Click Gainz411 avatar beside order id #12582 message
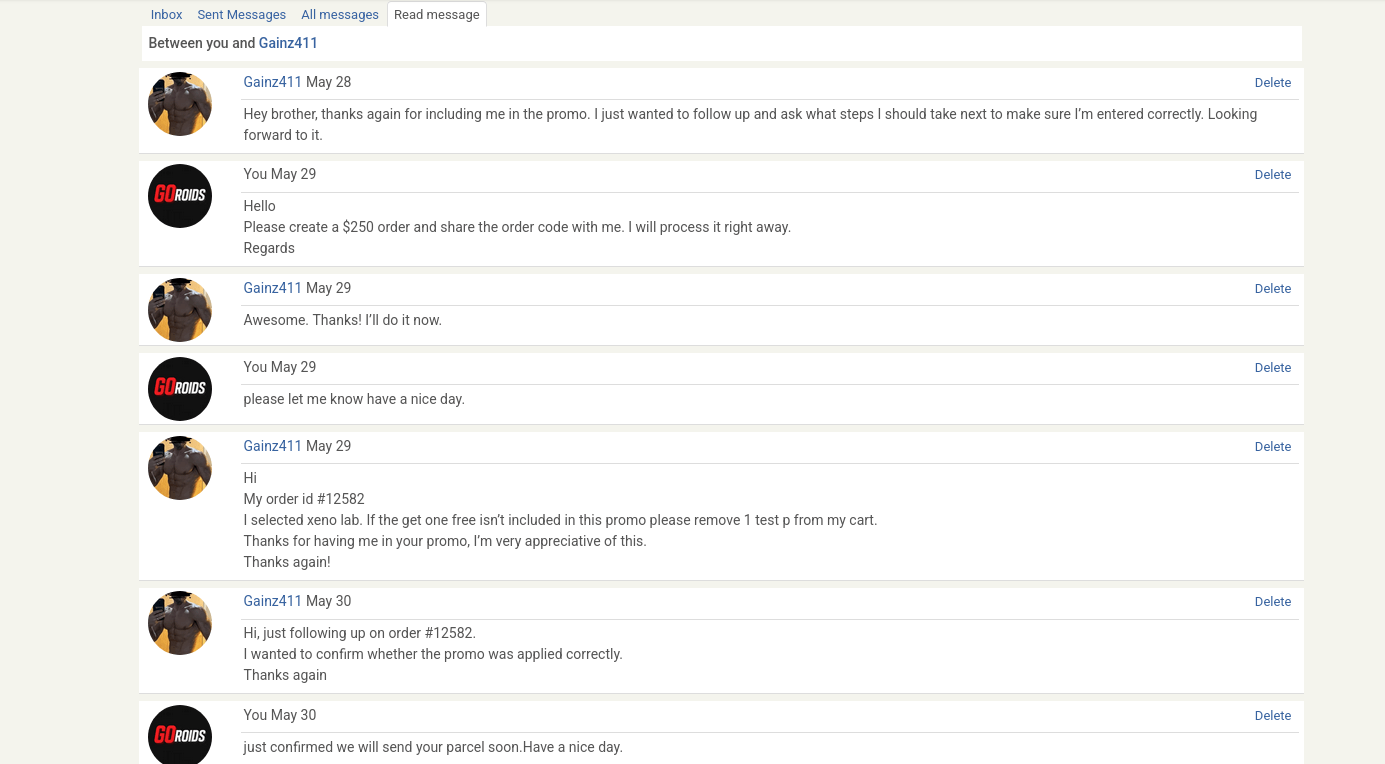Viewport: 1385px width, 764px height. [180, 468]
